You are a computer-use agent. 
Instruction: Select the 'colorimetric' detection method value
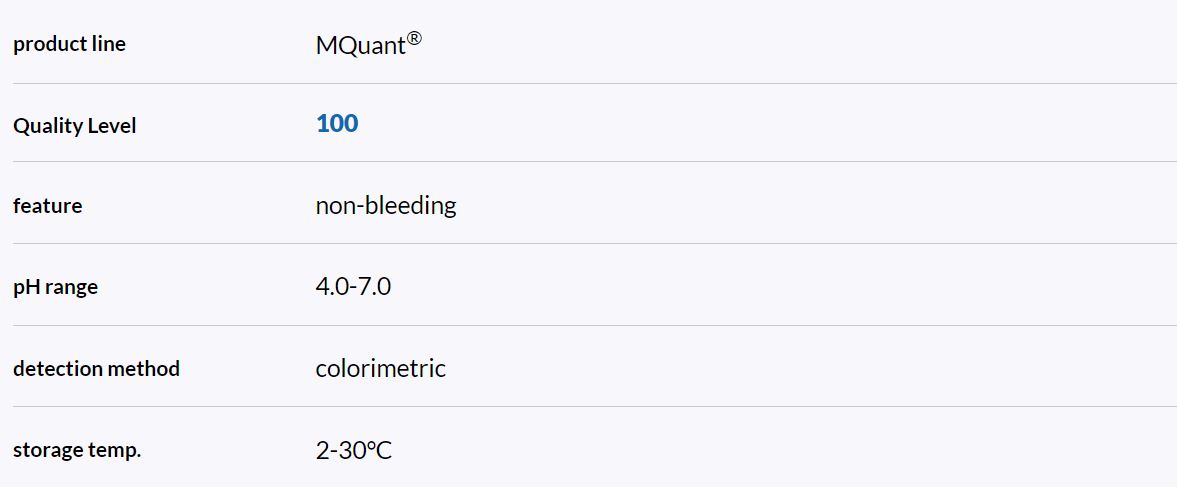click(380, 369)
